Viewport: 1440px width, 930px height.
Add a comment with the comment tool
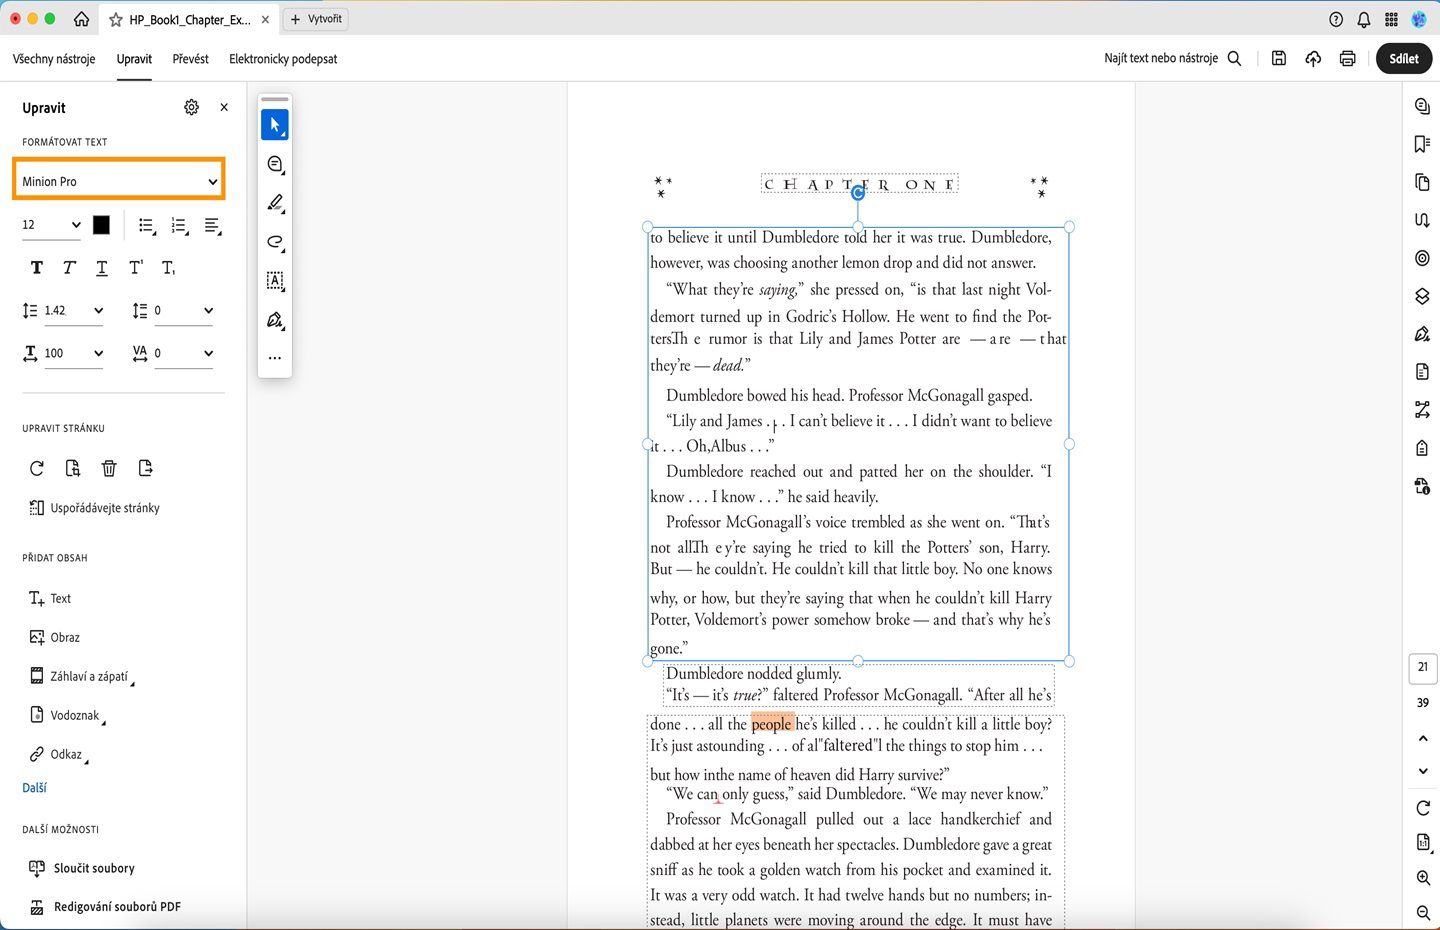click(x=275, y=164)
